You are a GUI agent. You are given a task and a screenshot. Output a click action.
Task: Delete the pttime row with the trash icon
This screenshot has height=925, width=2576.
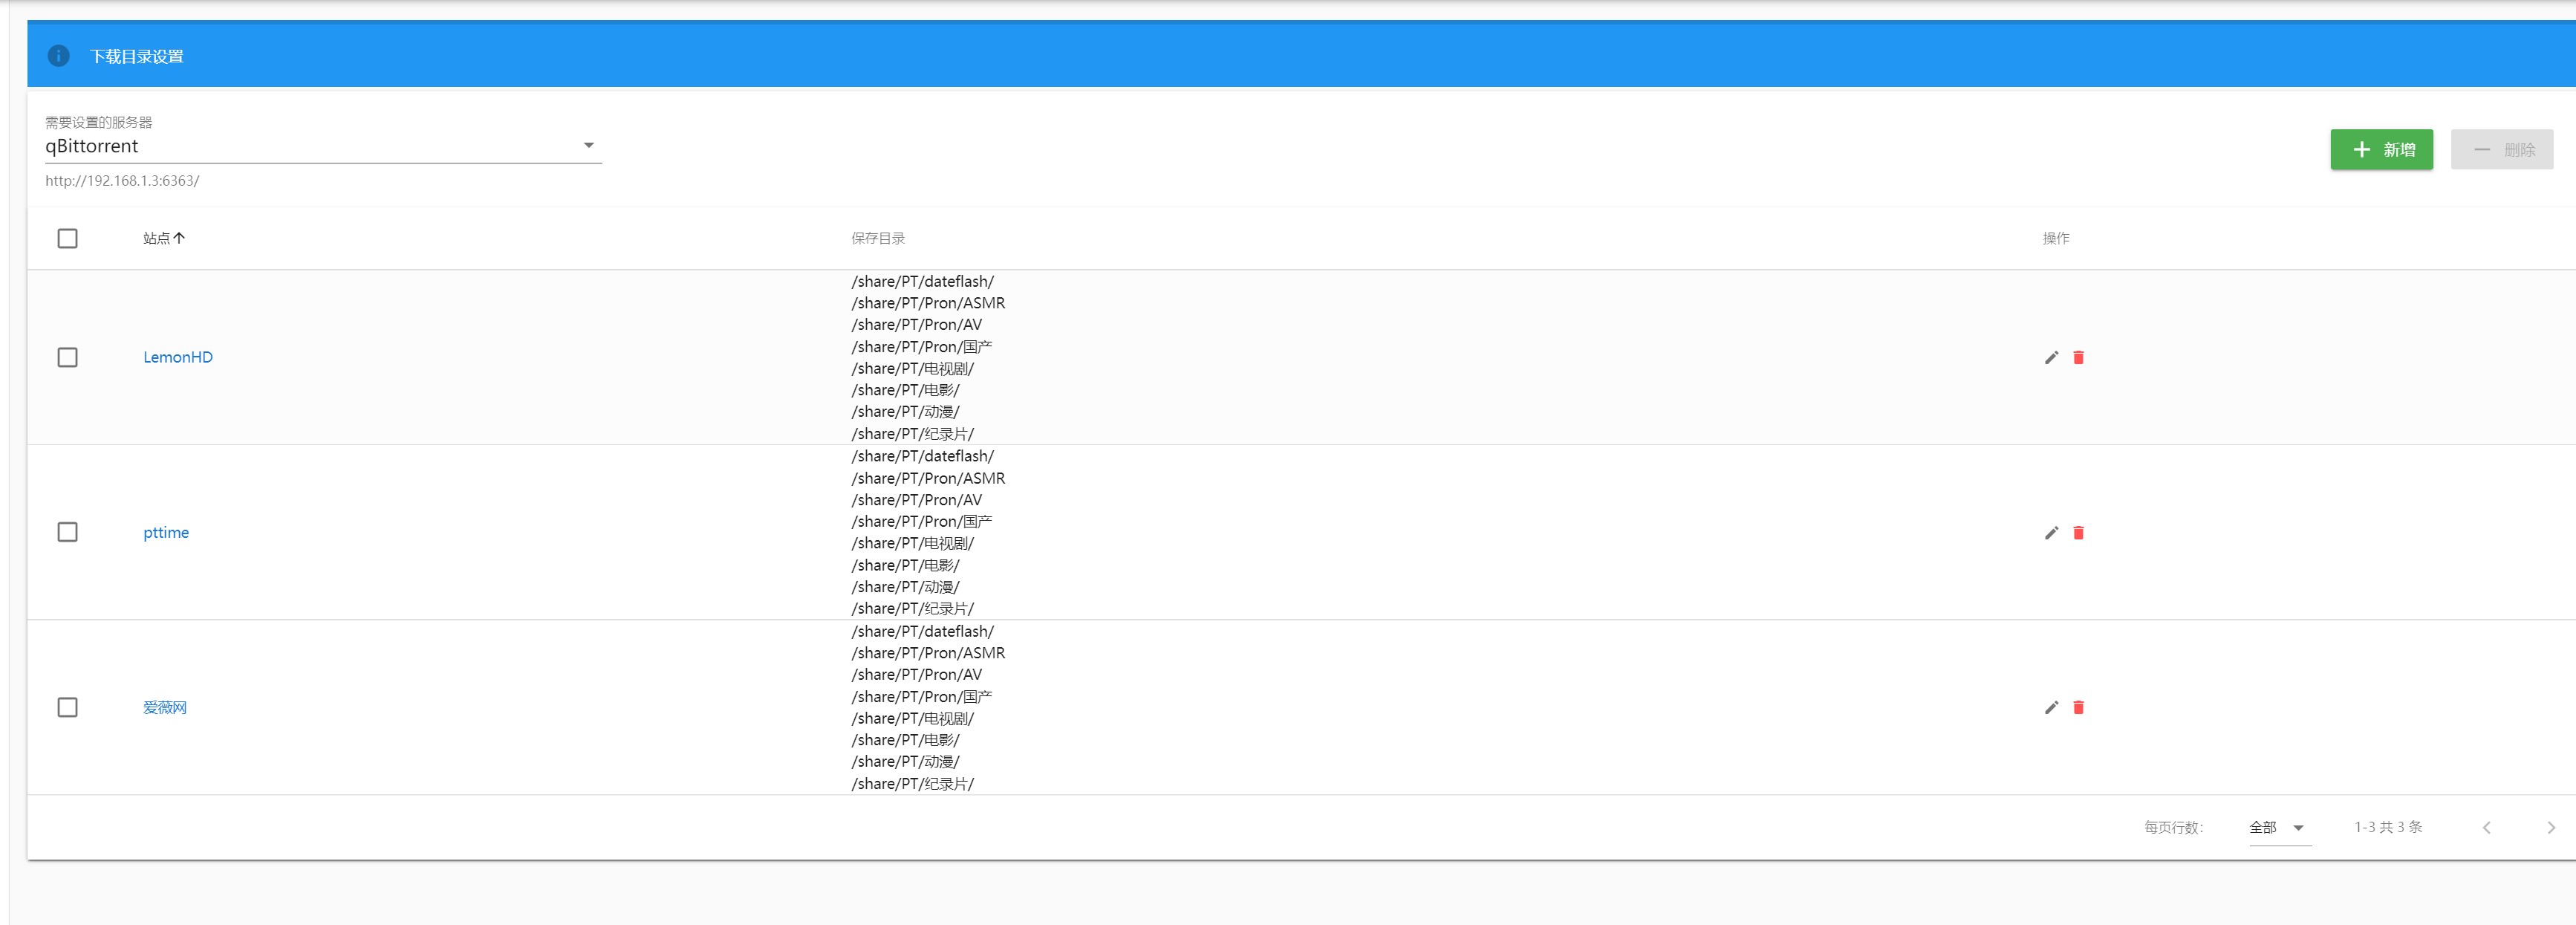pos(2078,532)
